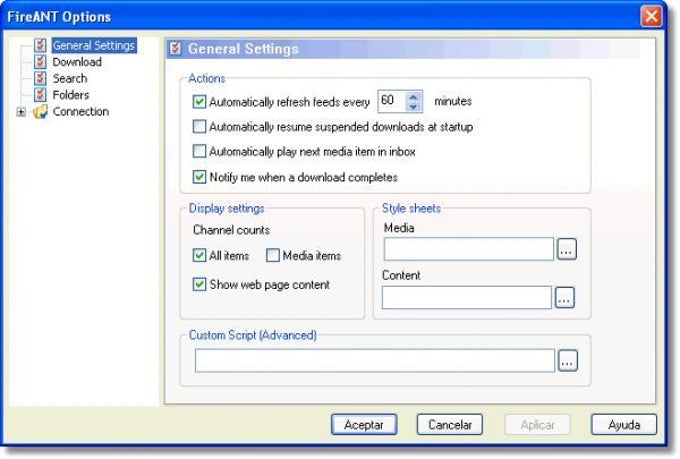Viewport: 680px width, 459px height.
Task: Click the Content style sheet input field
Action: 467,298
